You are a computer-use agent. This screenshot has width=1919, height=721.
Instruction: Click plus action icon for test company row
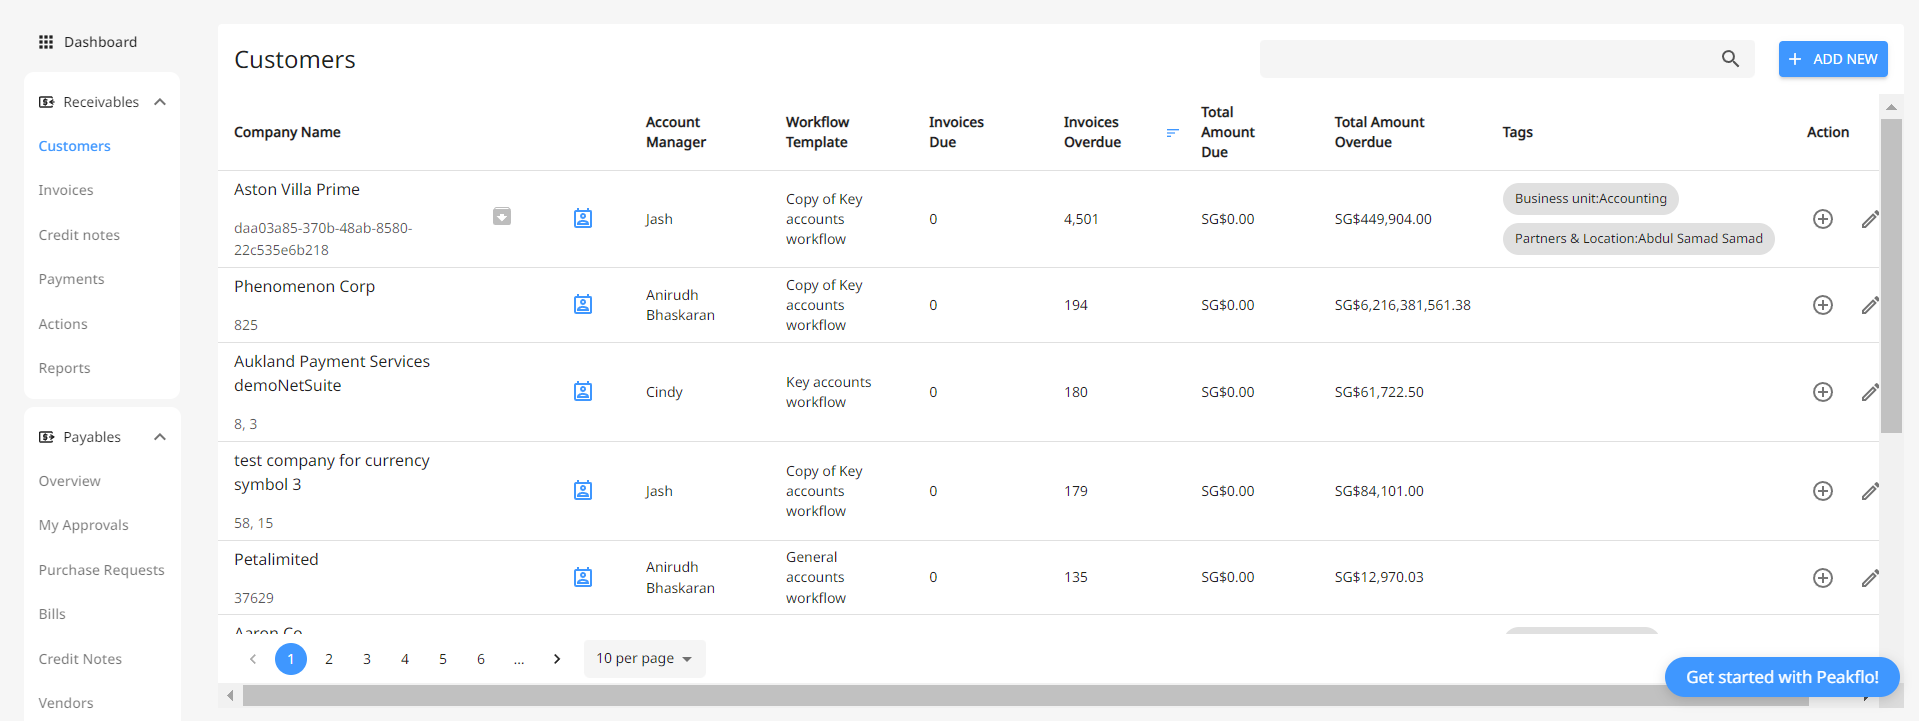point(1823,491)
